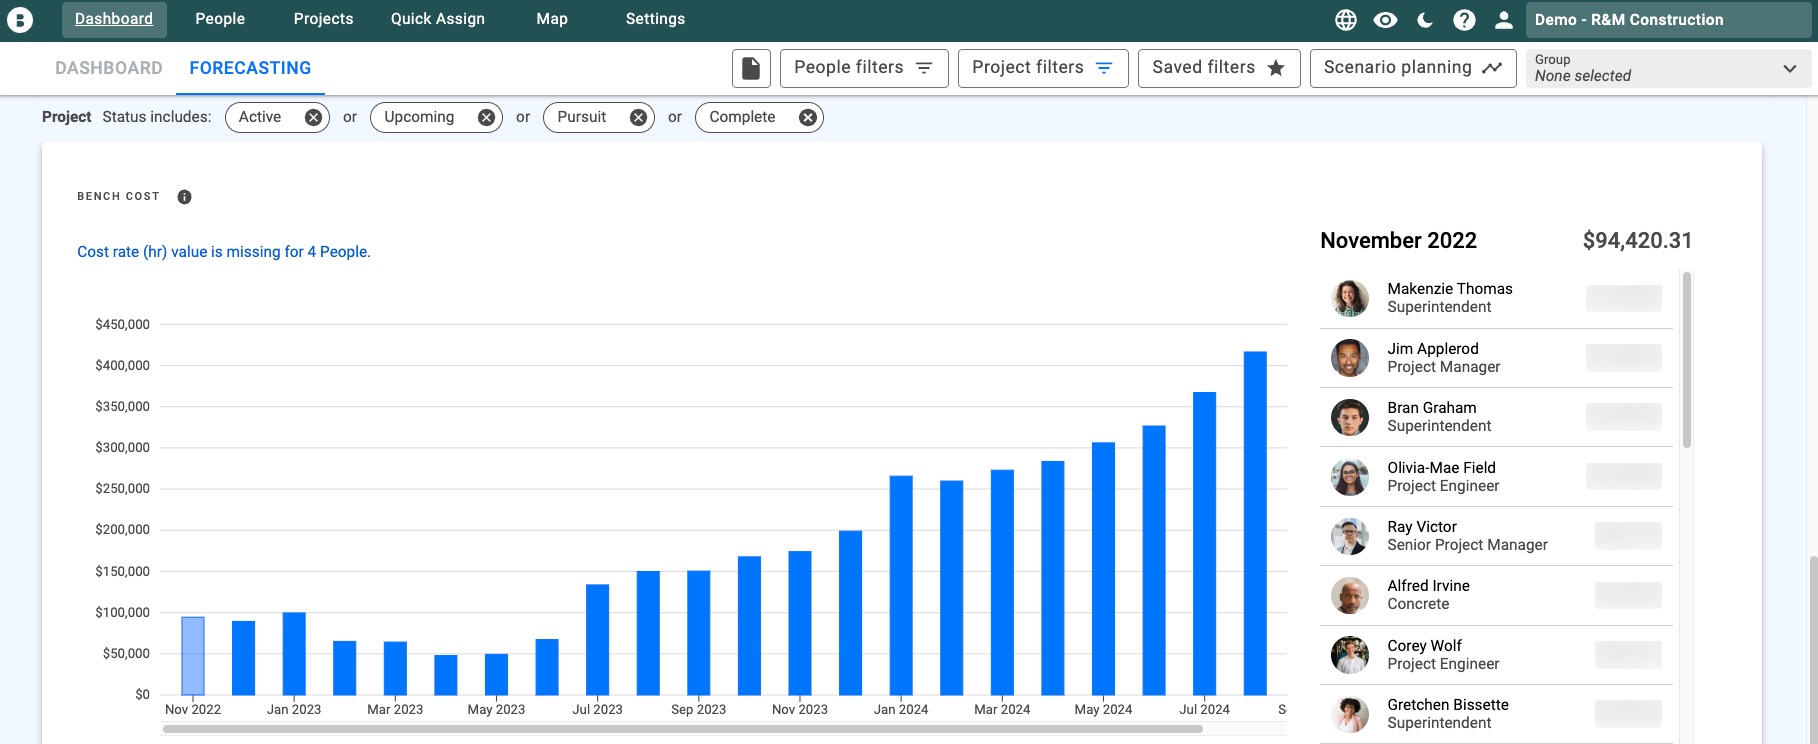The width and height of the screenshot is (1818, 744).
Task: Open Quick Assign in navigation bar
Action: 437,19
